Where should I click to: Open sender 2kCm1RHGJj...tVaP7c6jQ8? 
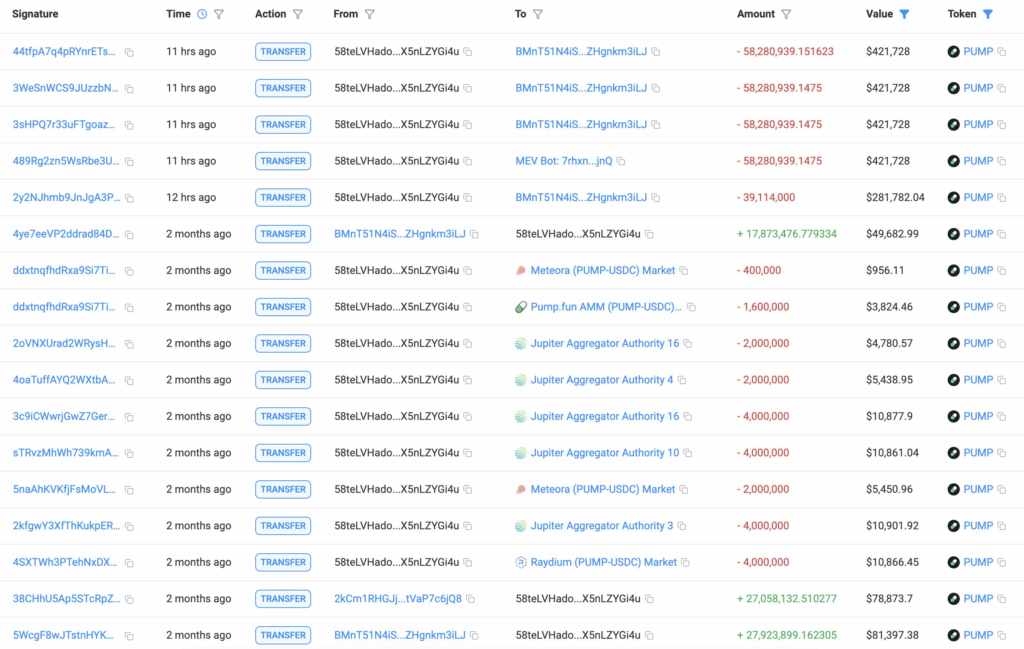(x=398, y=598)
